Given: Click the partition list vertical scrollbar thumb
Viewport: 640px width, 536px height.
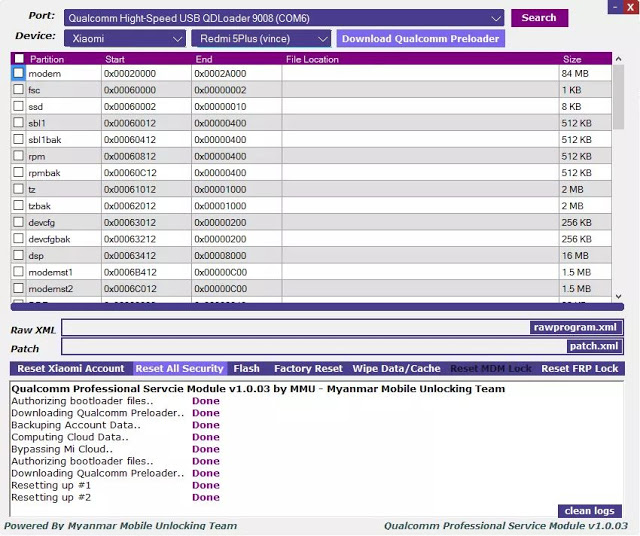Looking at the screenshot, I should (618, 97).
